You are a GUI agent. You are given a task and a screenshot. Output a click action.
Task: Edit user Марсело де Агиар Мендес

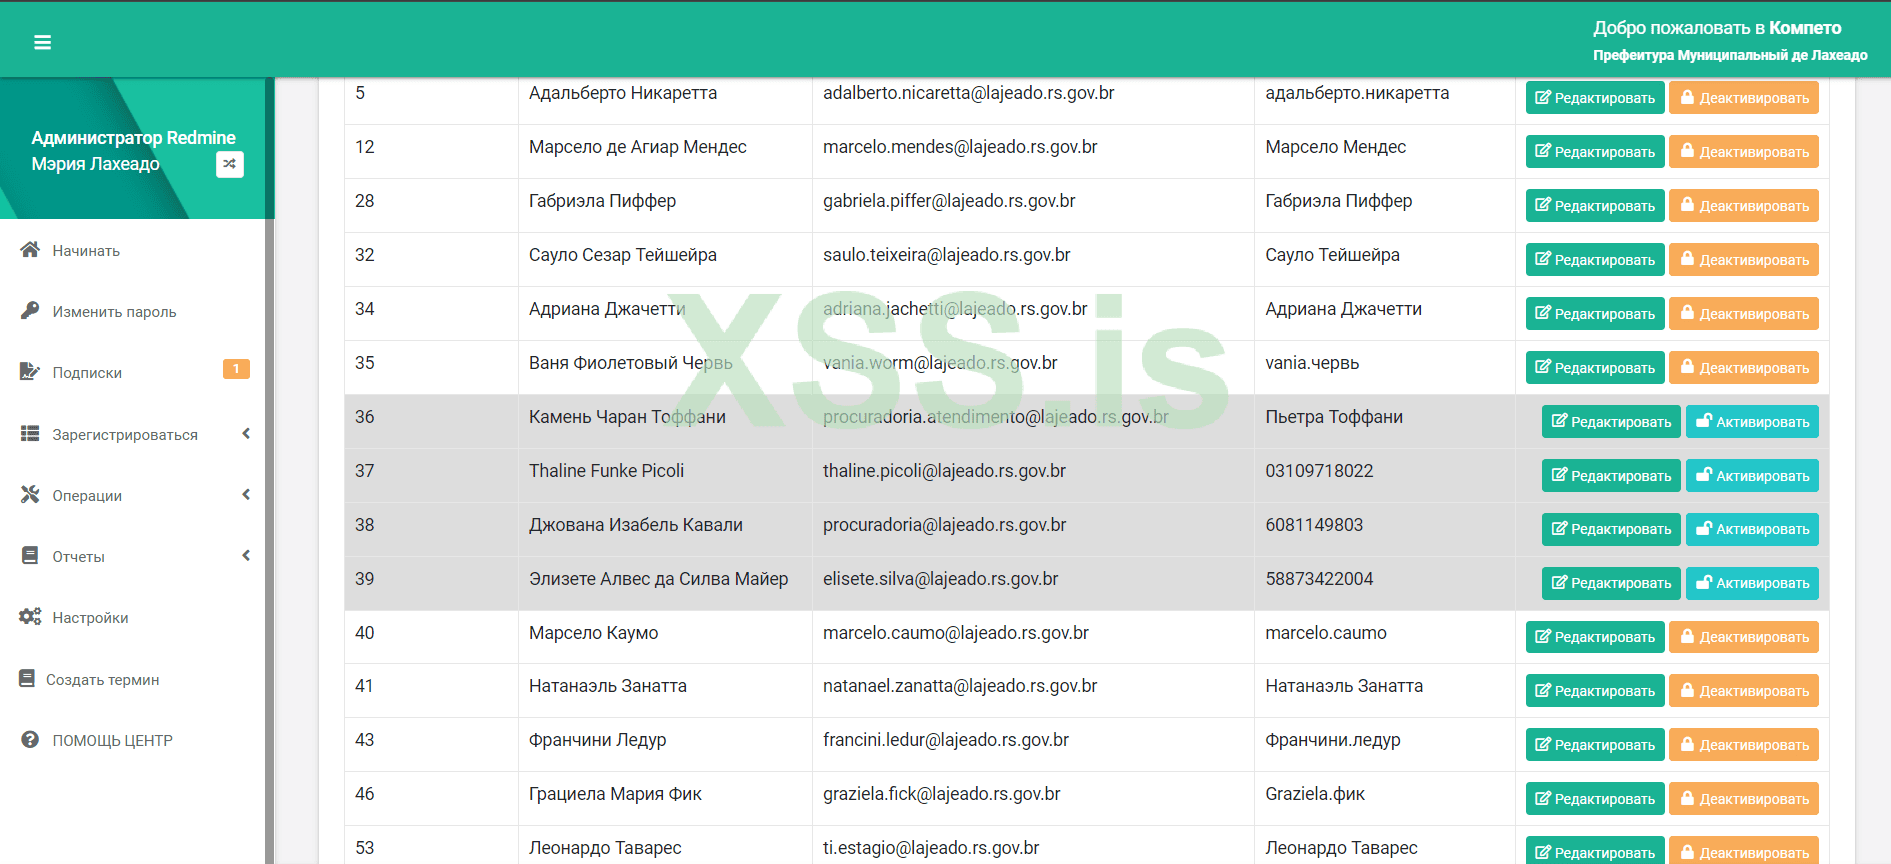point(1595,152)
